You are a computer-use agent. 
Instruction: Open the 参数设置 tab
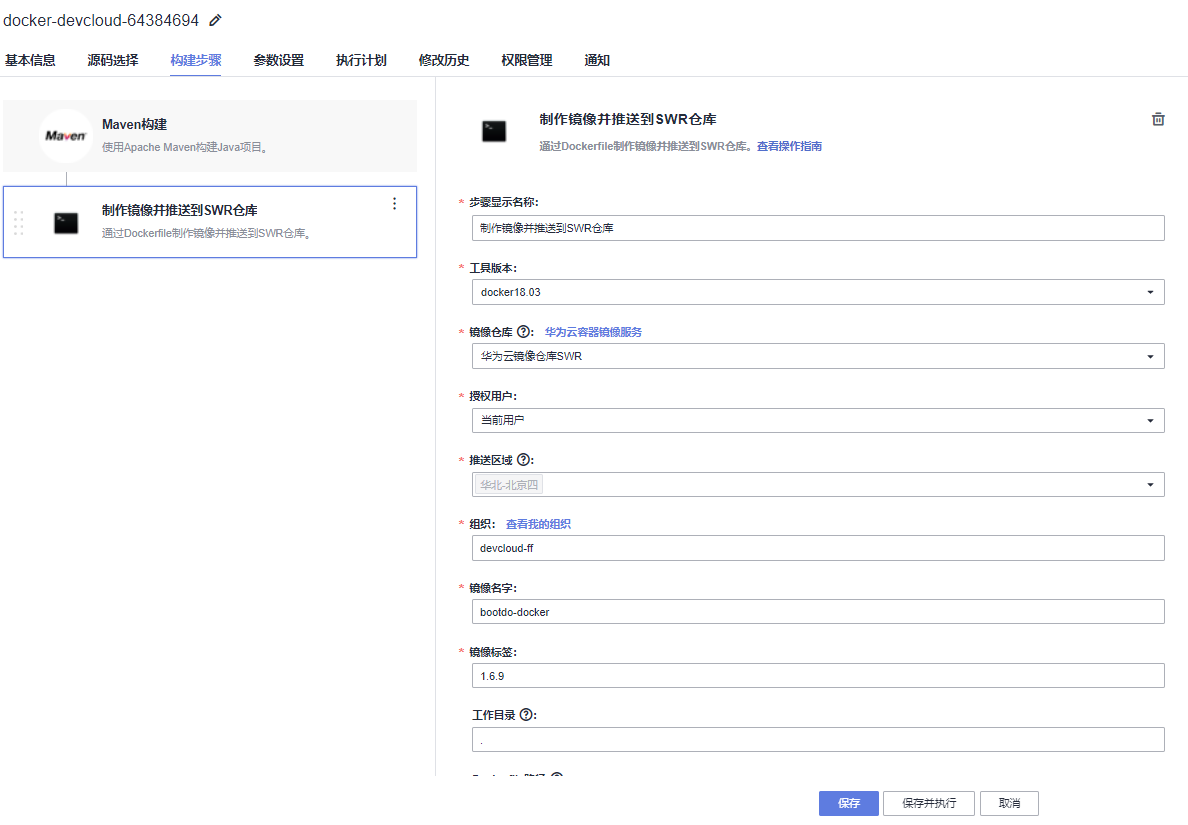pos(278,61)
